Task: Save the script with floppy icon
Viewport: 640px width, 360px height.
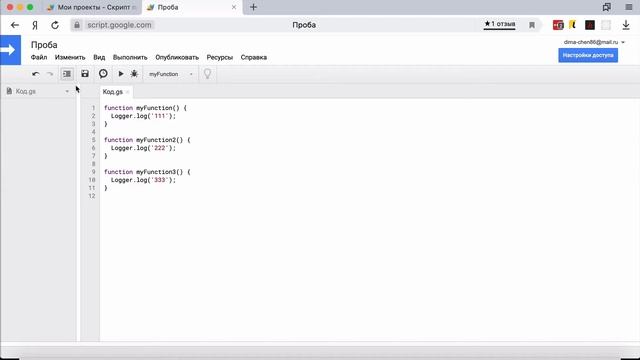Action: pyautogui.click(x=85, y=74)
